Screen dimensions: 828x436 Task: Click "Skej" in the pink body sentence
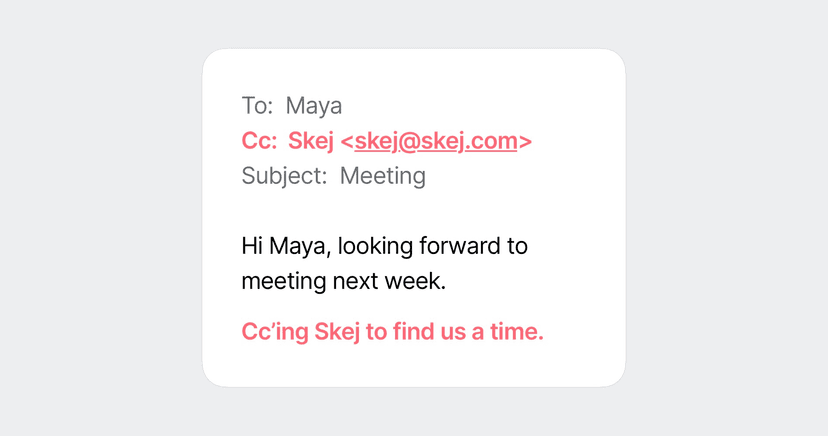(337, 332)
